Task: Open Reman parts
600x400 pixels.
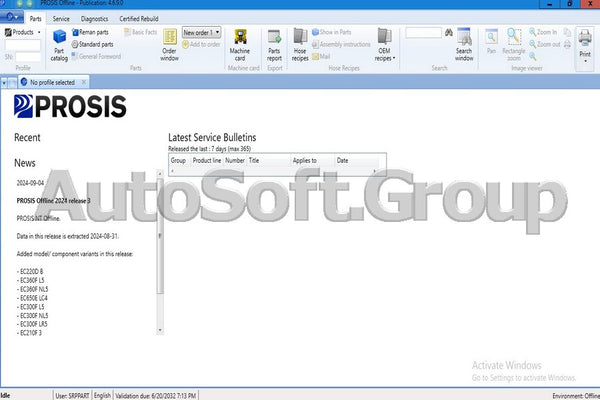Action: 90,32
